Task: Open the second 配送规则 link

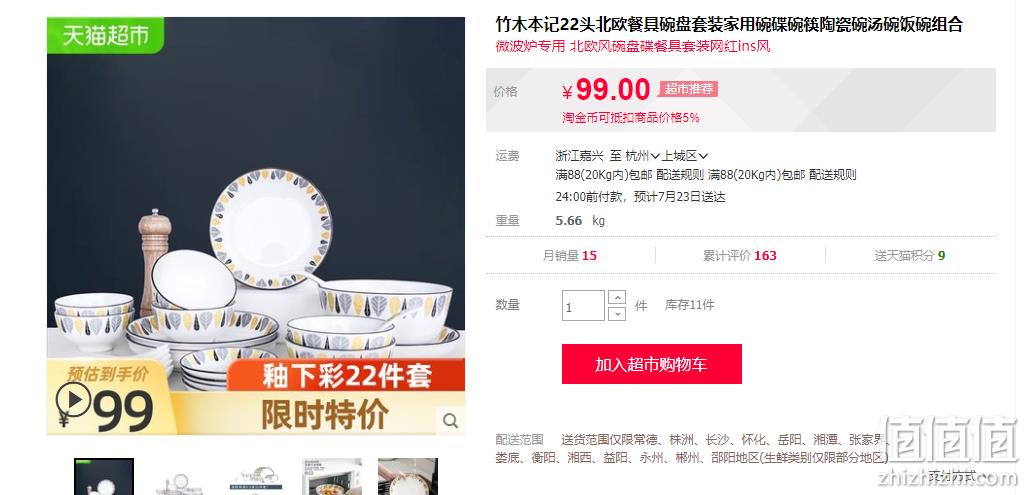Action: [x=832, y=175]
